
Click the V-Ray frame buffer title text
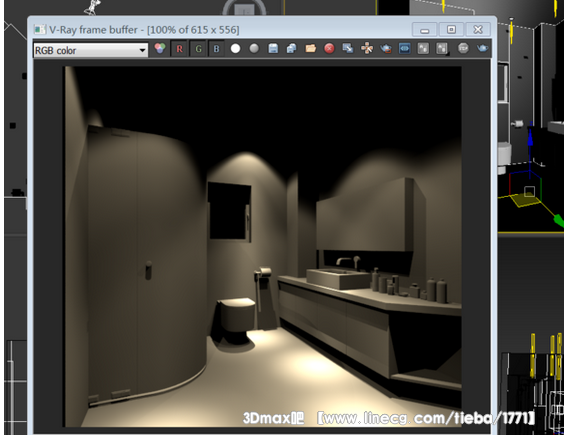(x=144, y=30)
